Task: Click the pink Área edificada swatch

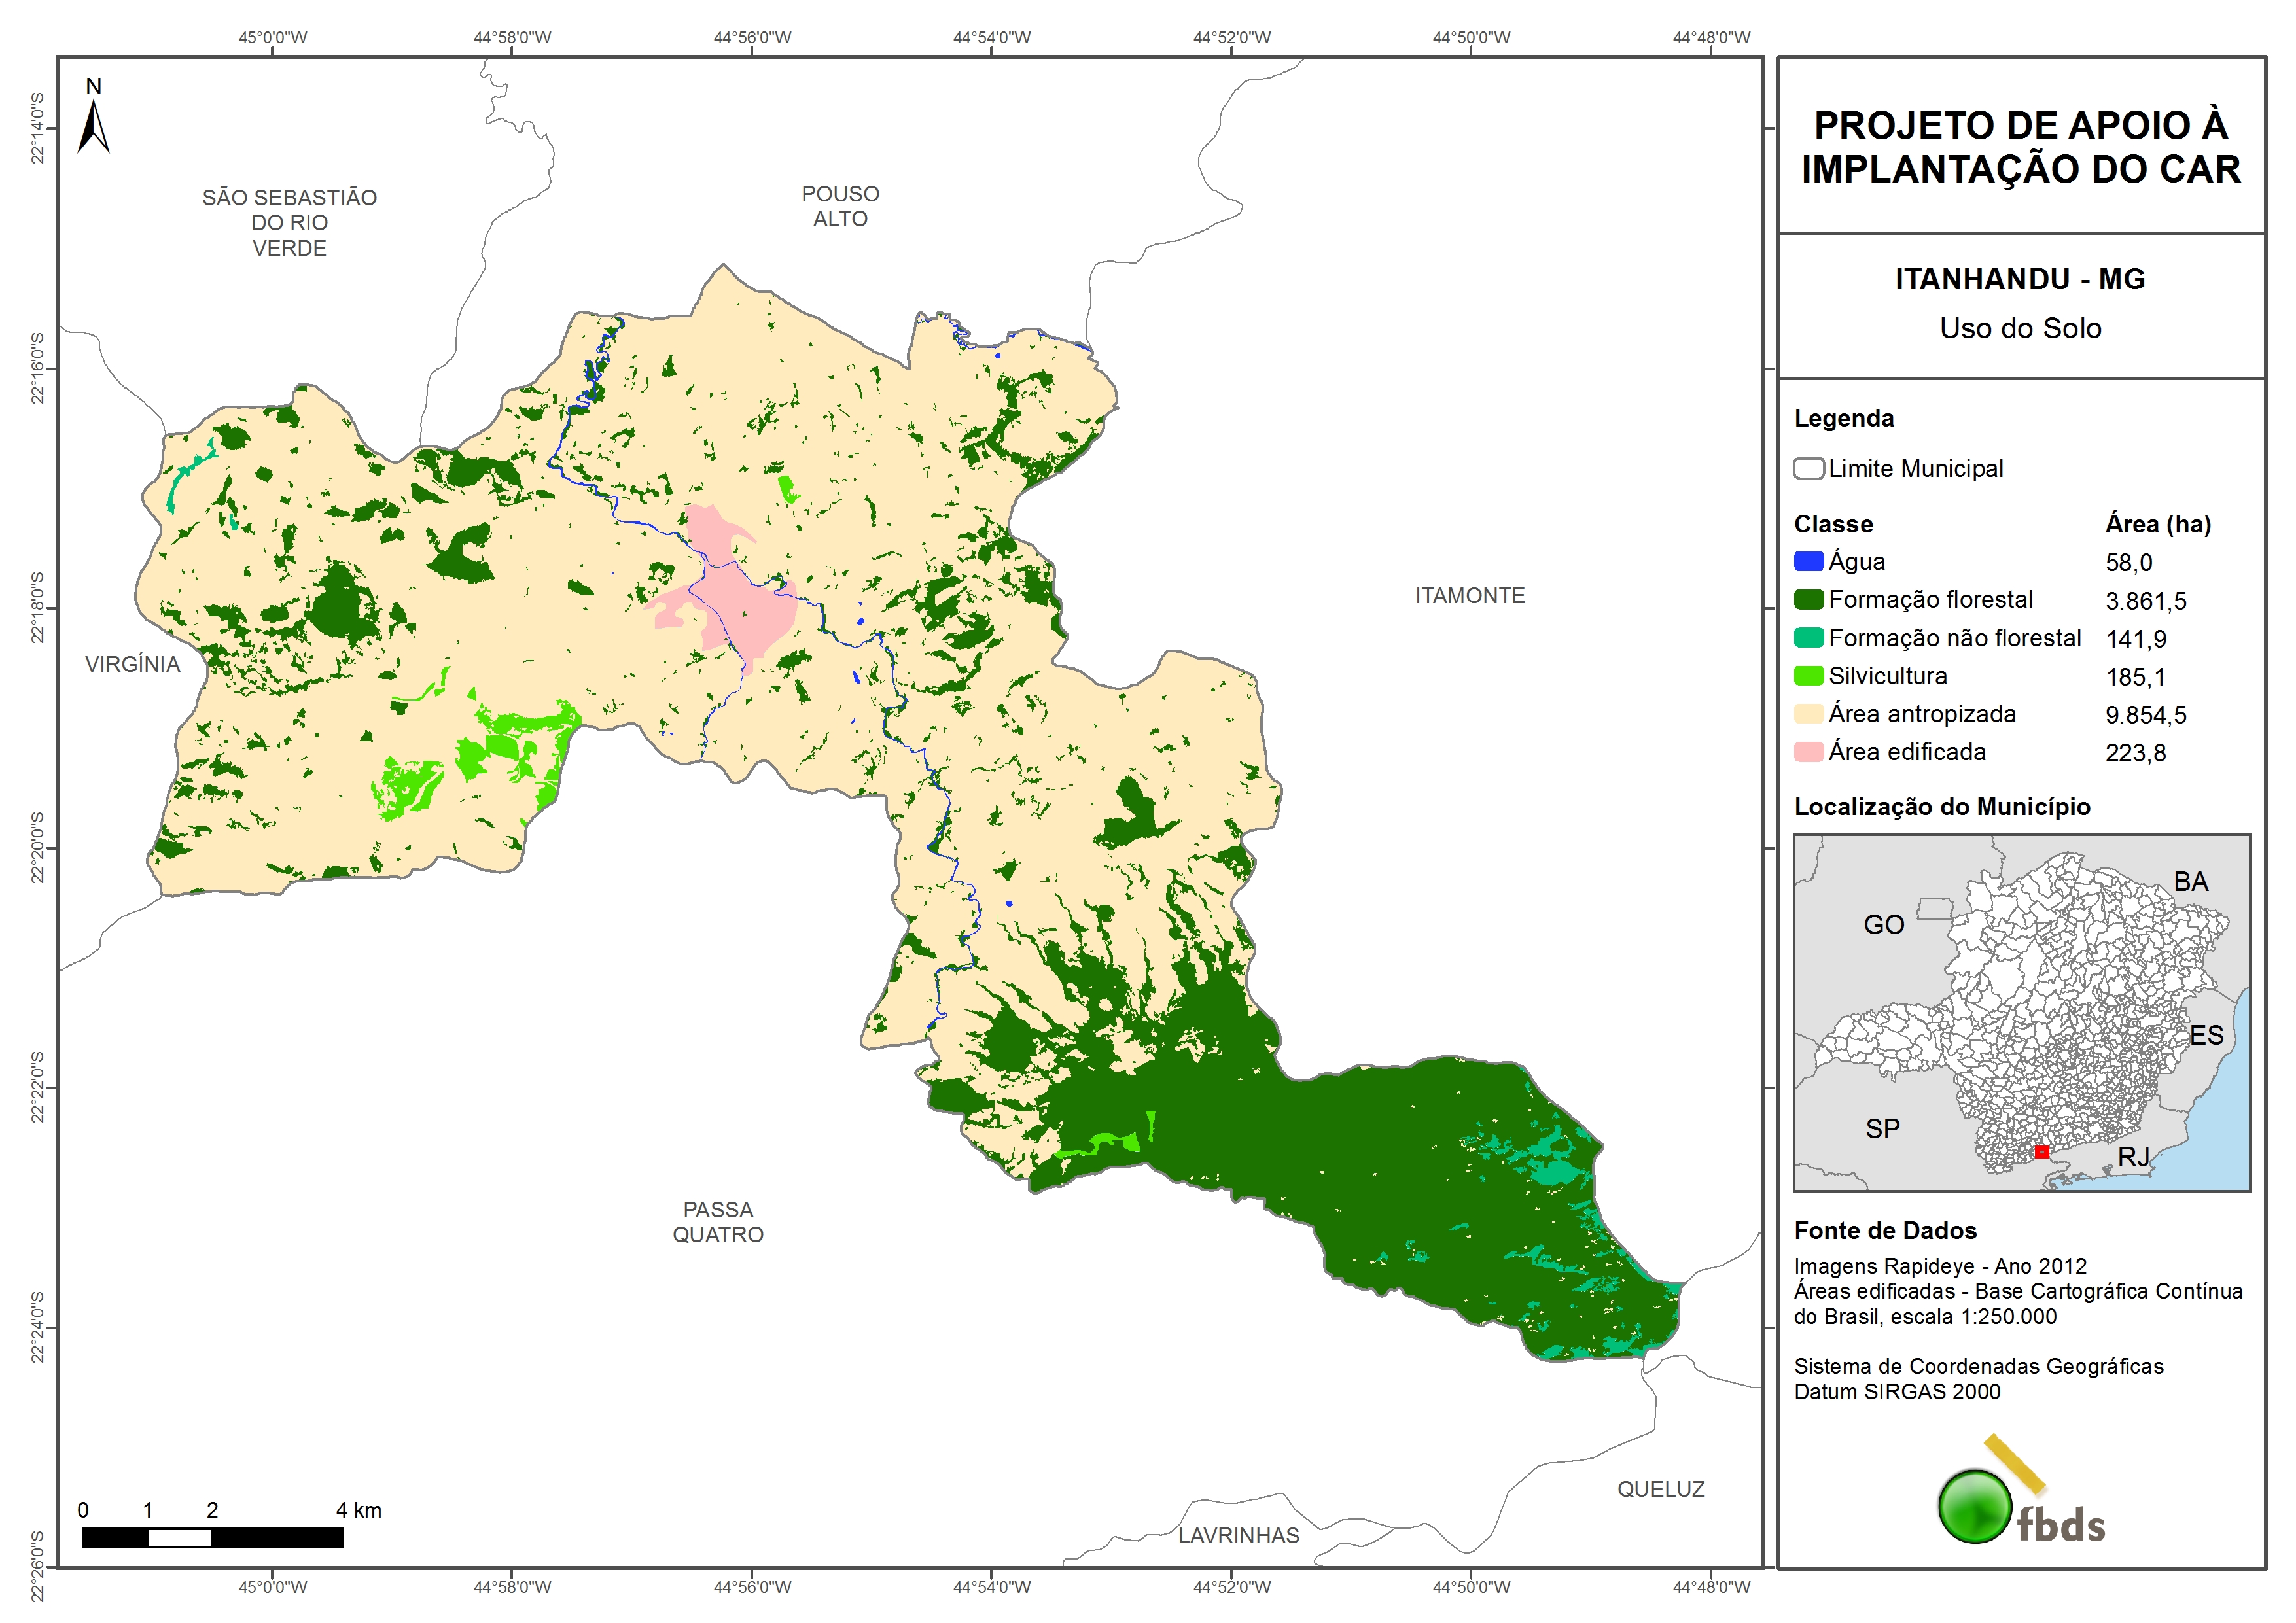Action: coord(1808,751)
